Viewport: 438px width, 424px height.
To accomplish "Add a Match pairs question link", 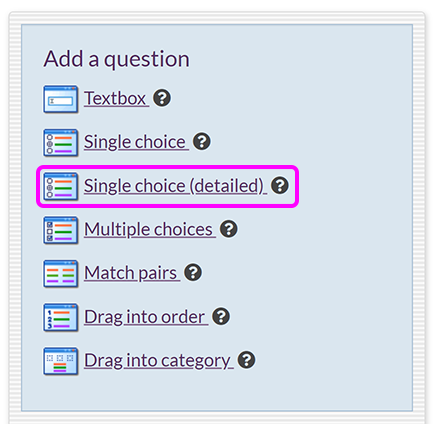I will tap(132, 273).
